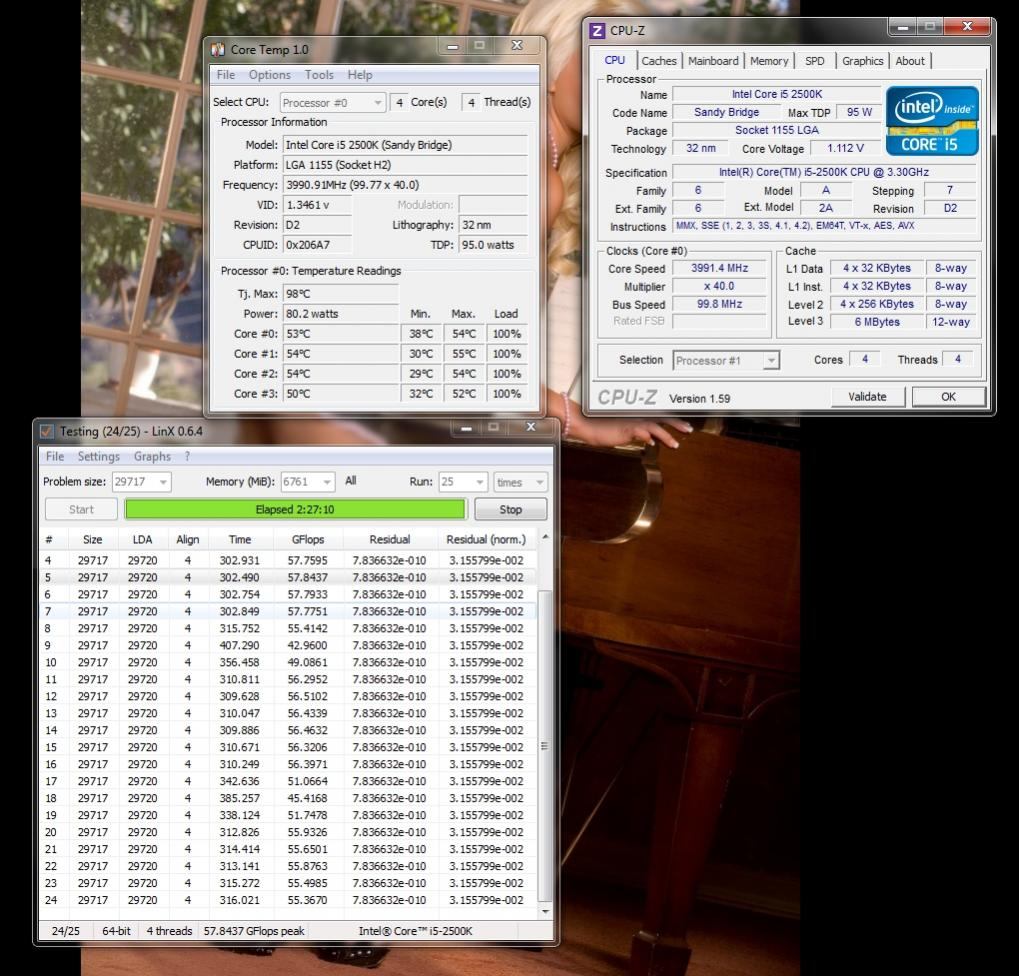
Task: Open Options menu in Core Temp
Action: 270,75
